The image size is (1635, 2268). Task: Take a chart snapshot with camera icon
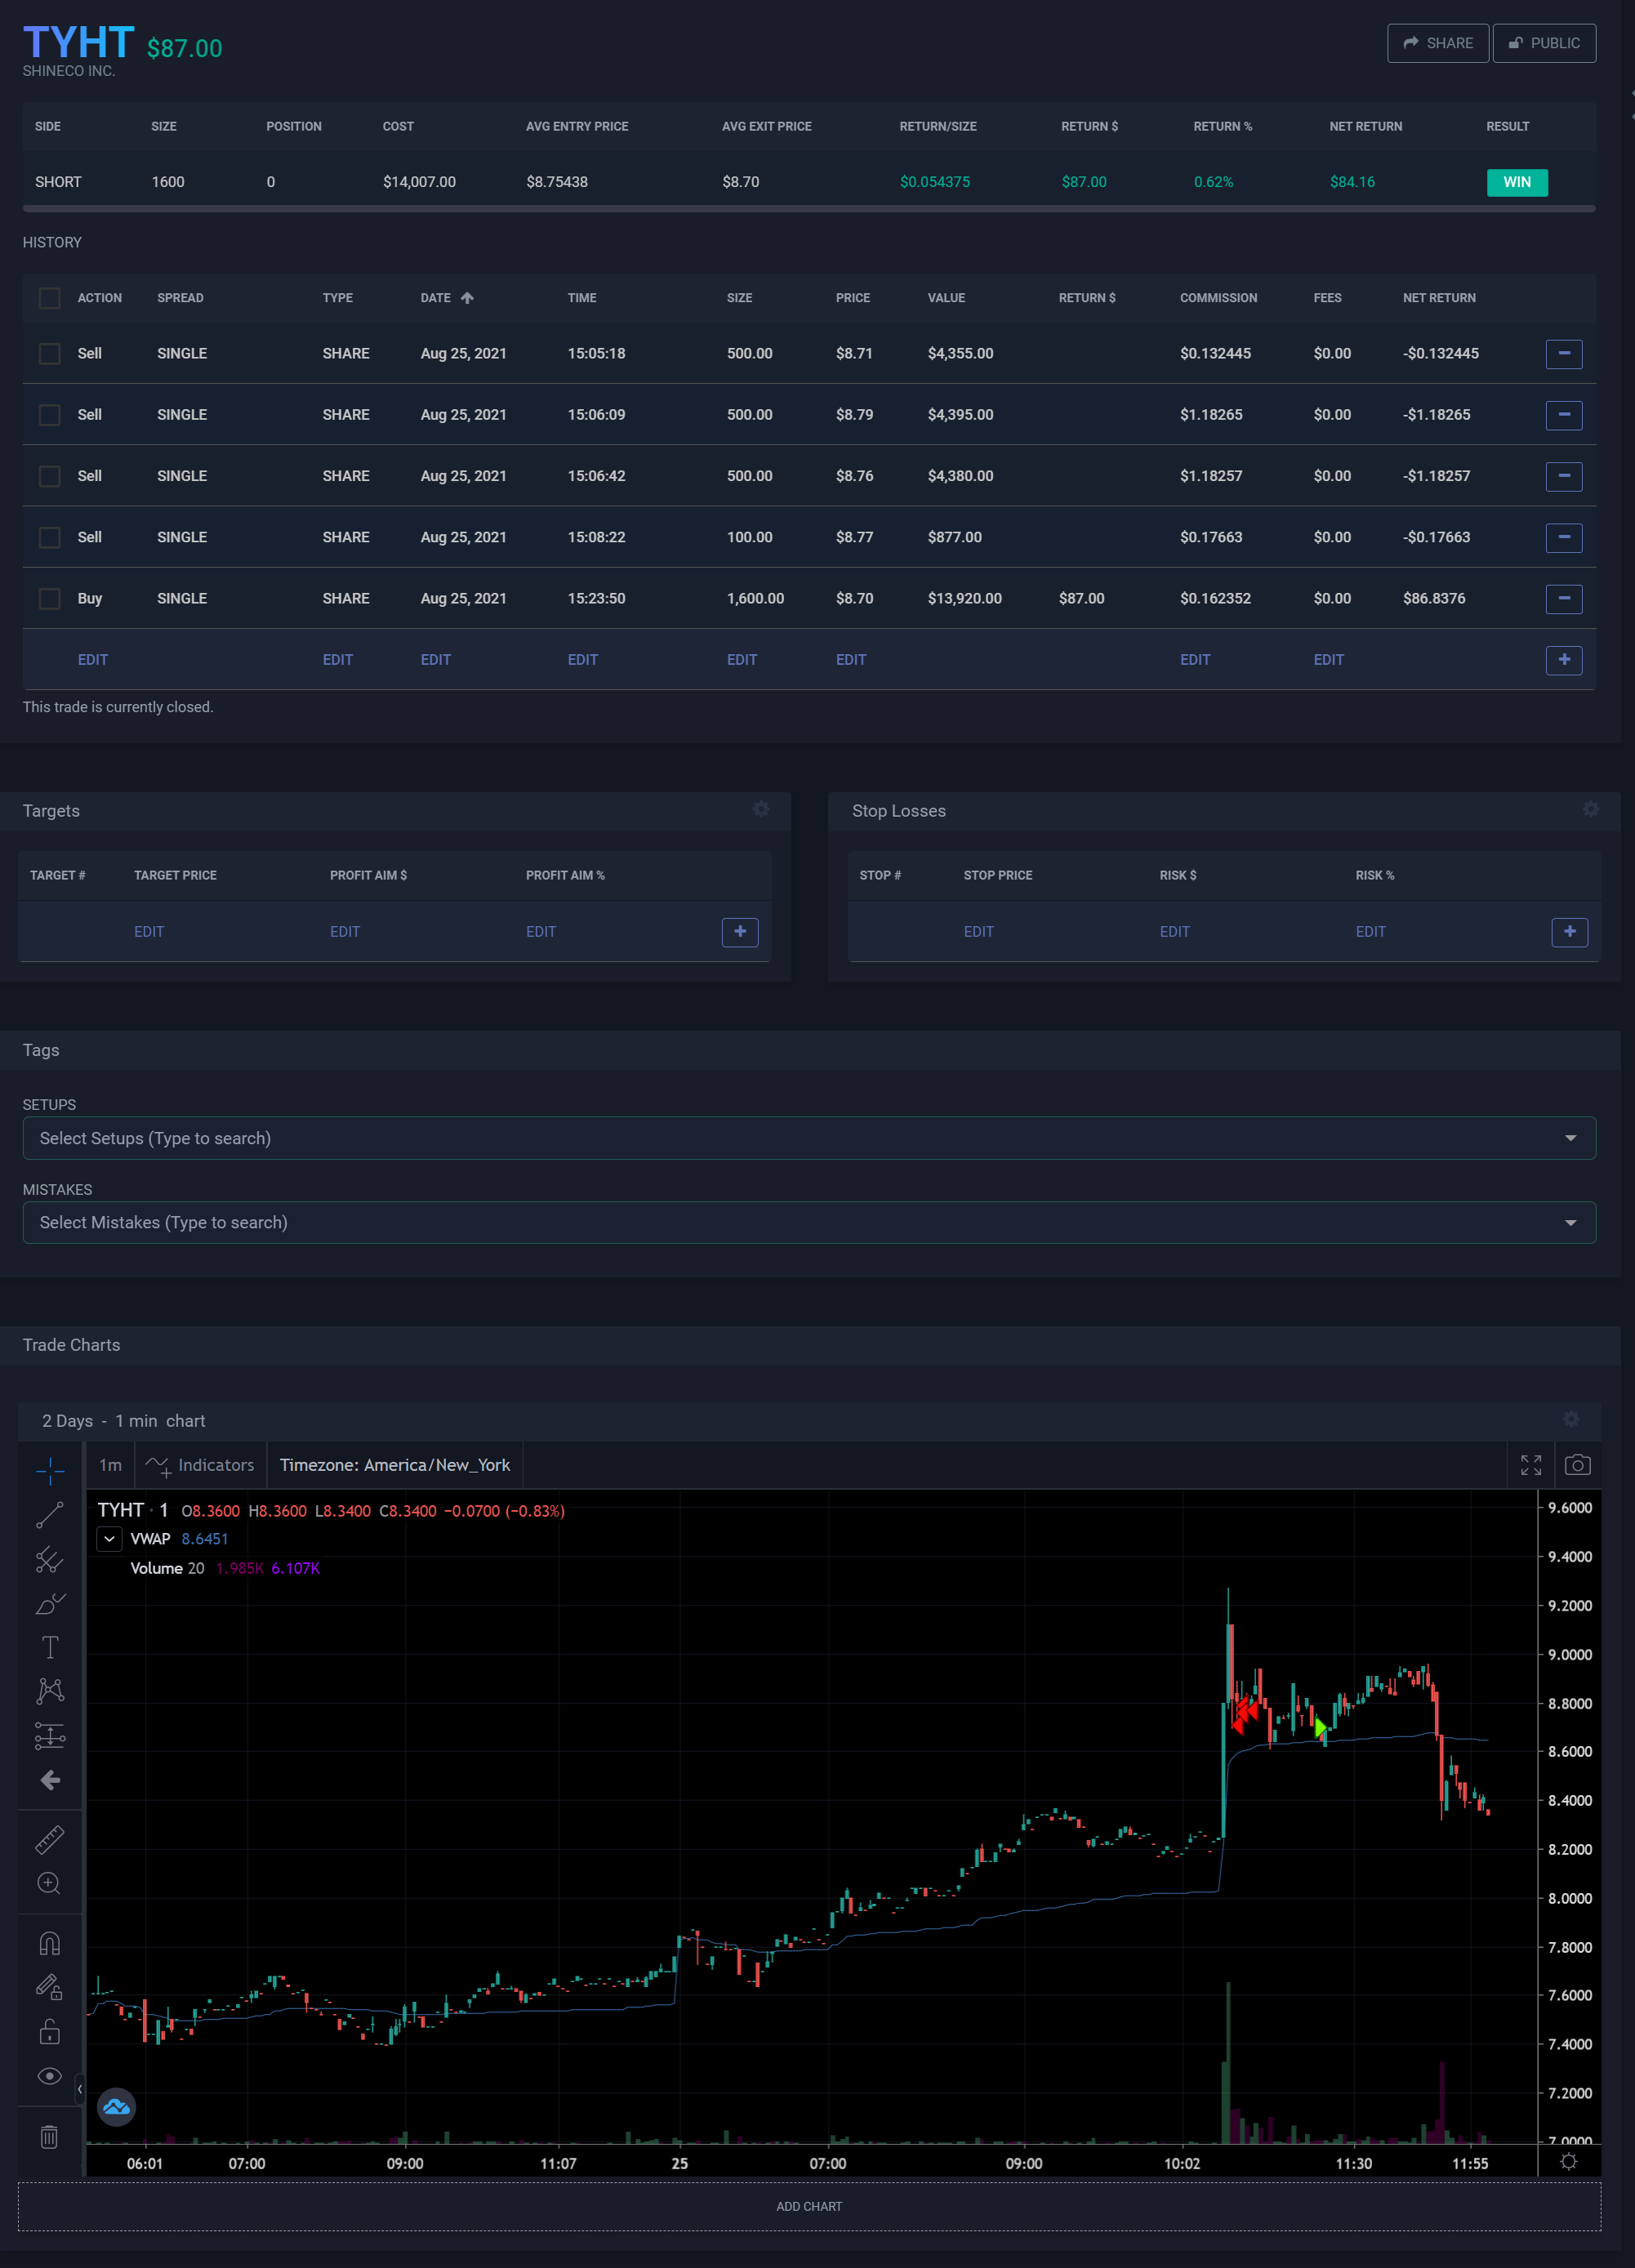(1577, 1465)
